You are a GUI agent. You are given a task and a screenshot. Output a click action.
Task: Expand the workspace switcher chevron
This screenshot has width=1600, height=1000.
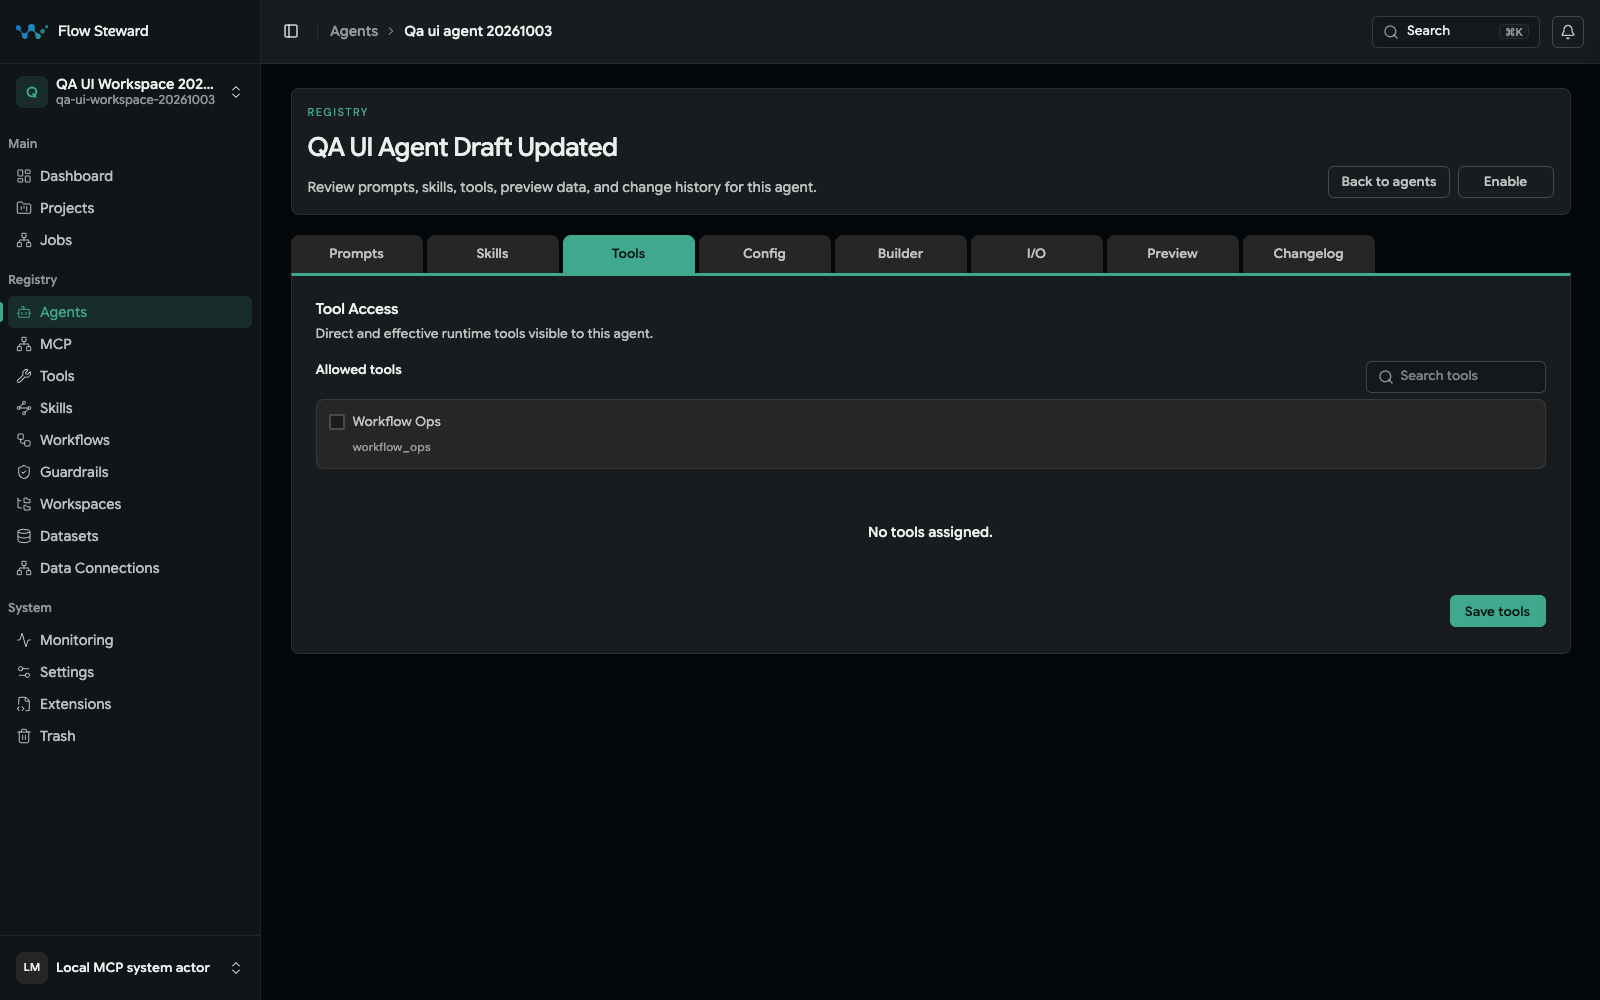click(236, 92)
